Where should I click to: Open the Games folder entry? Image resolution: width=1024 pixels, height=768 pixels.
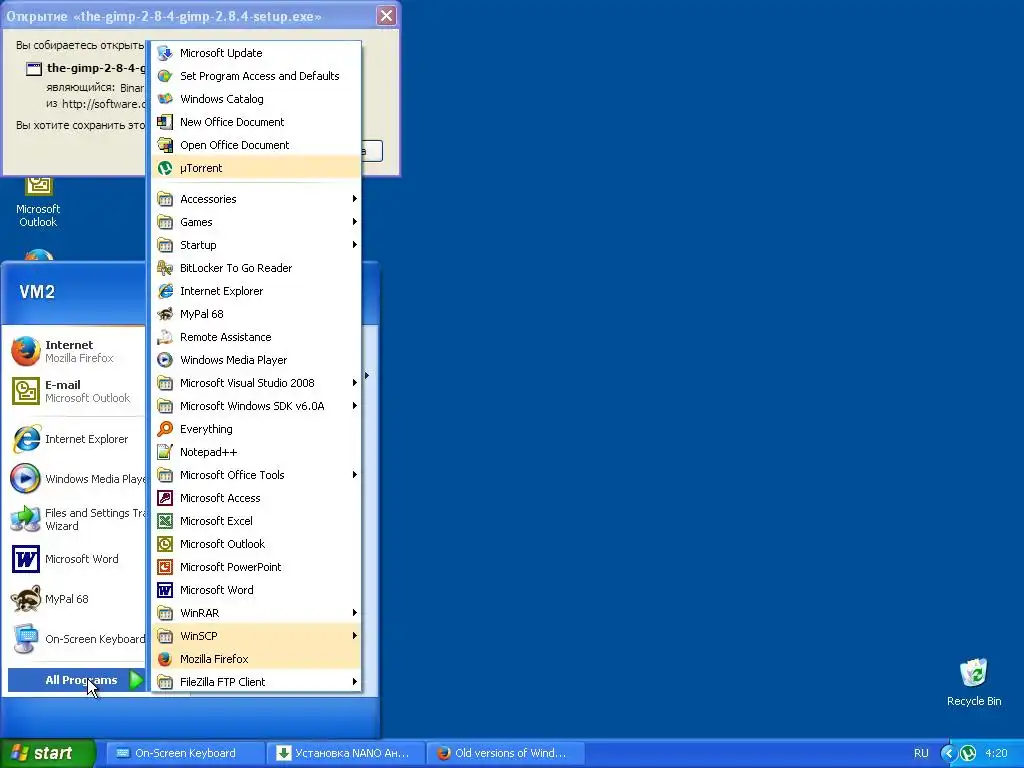click(257, 221)
